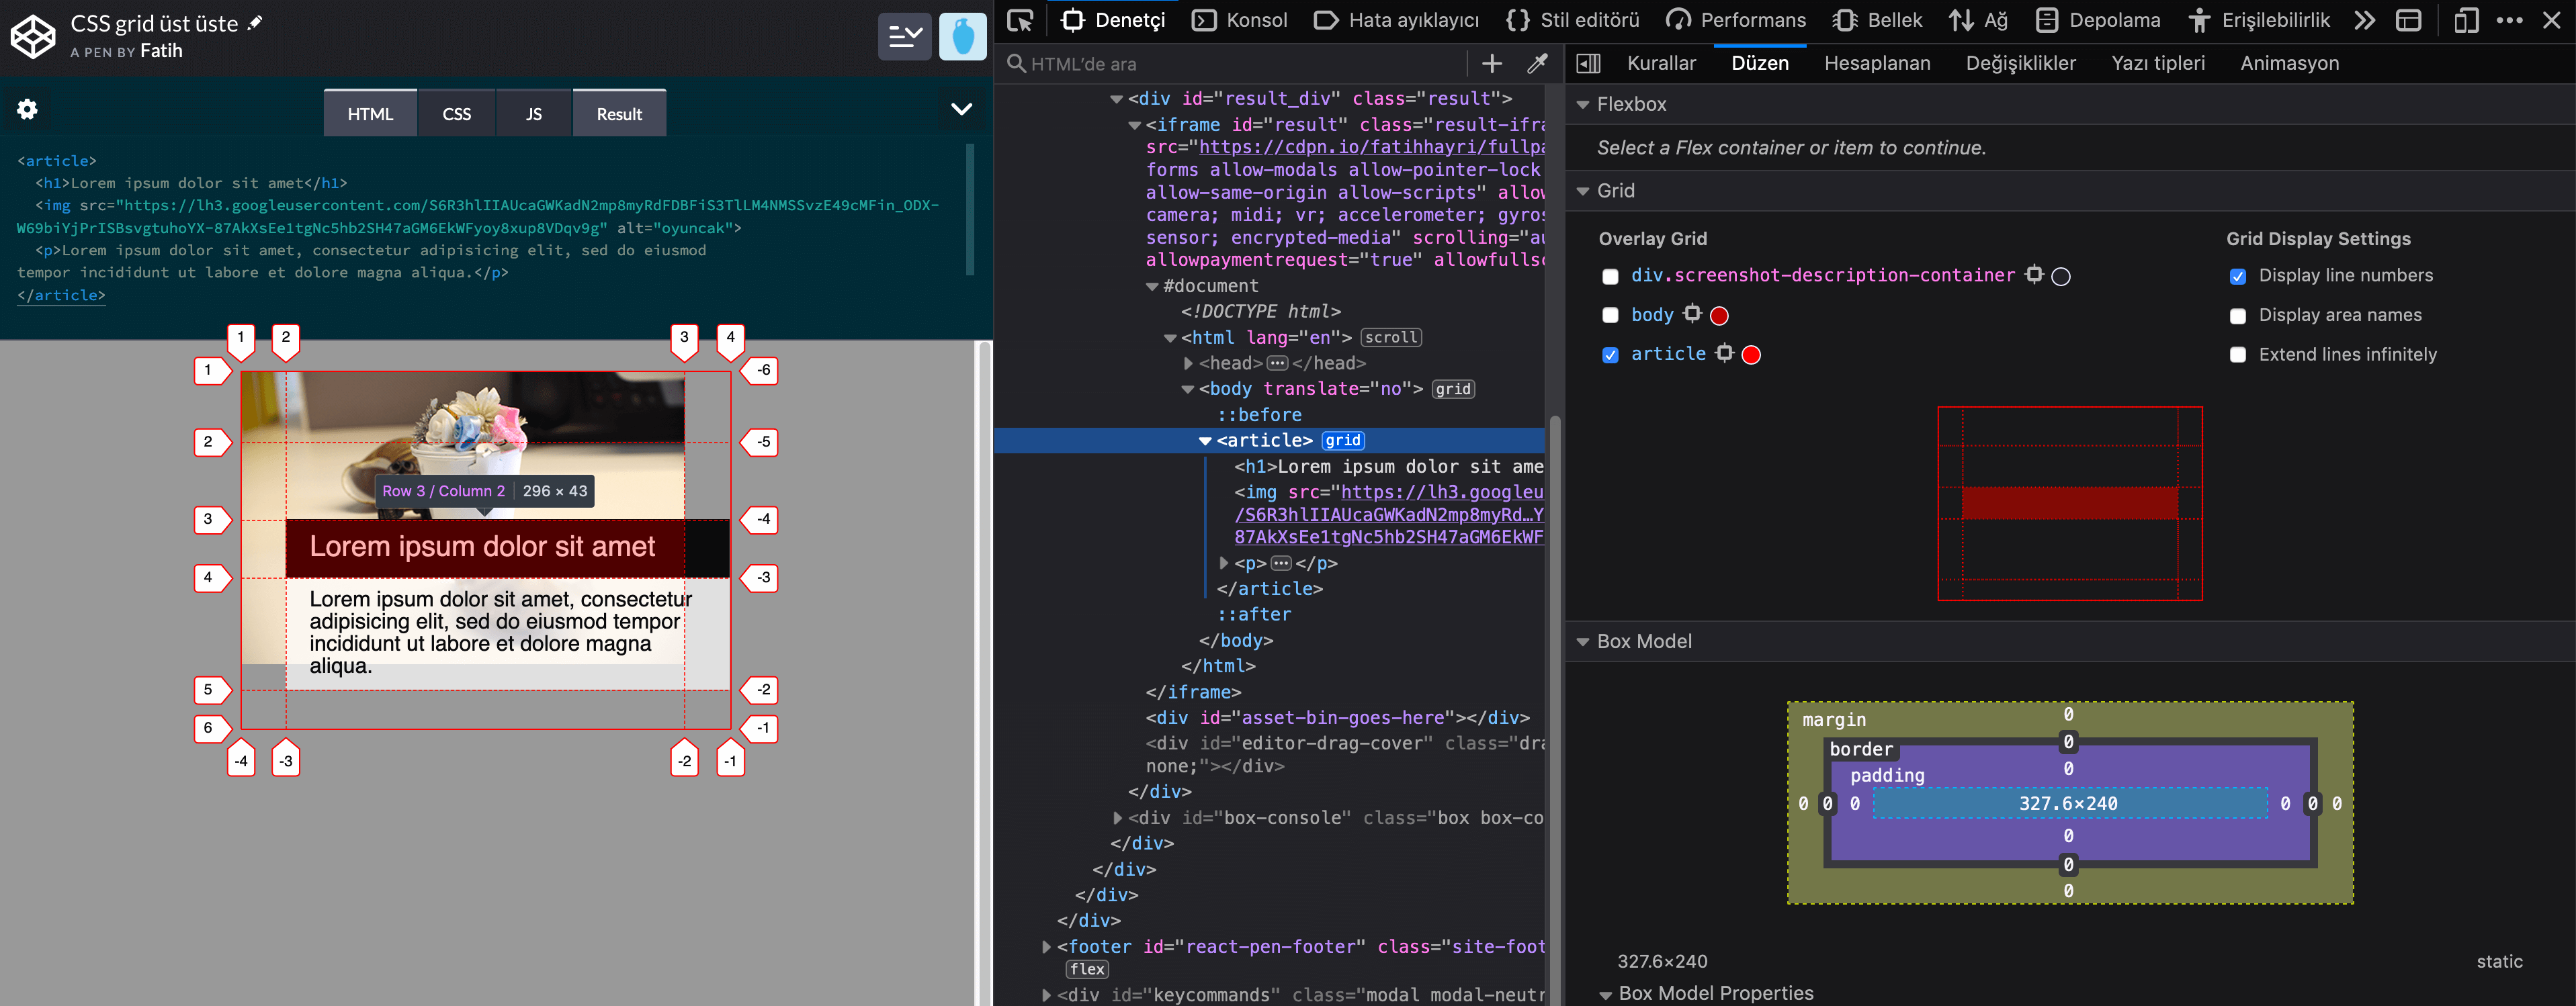Image resolution: width=2576 pixels, height=1006 pixels.
Task: Open the editor layout icon in CodePen header
Action: [x=904, y=37]
